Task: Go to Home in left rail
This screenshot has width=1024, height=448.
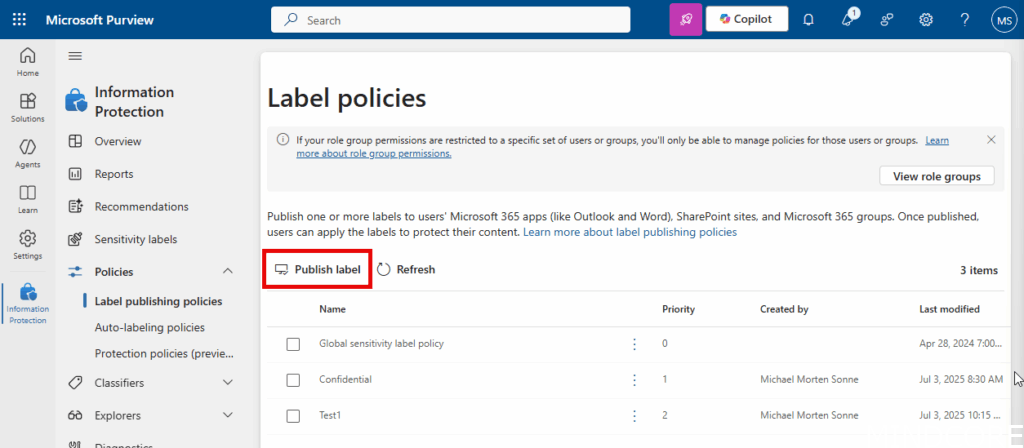Action: pos(28,62)
